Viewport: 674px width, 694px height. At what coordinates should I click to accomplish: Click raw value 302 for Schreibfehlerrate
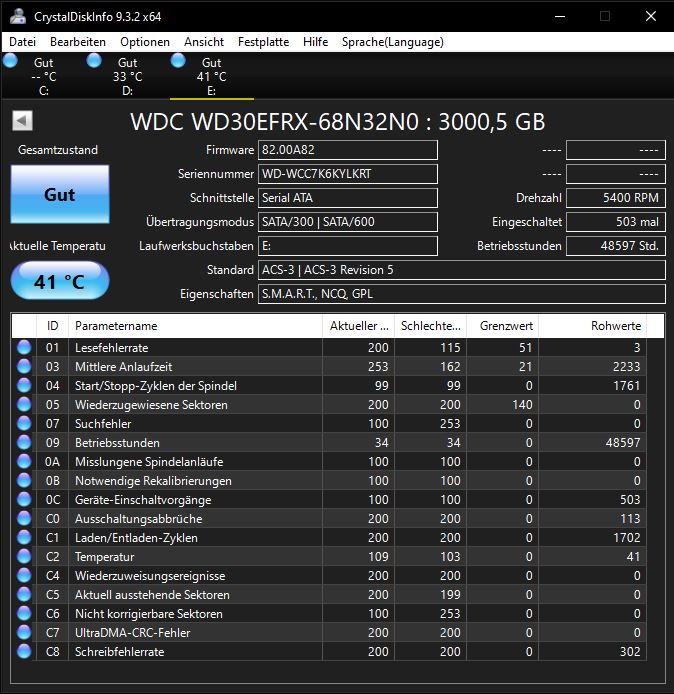(630, 652)
